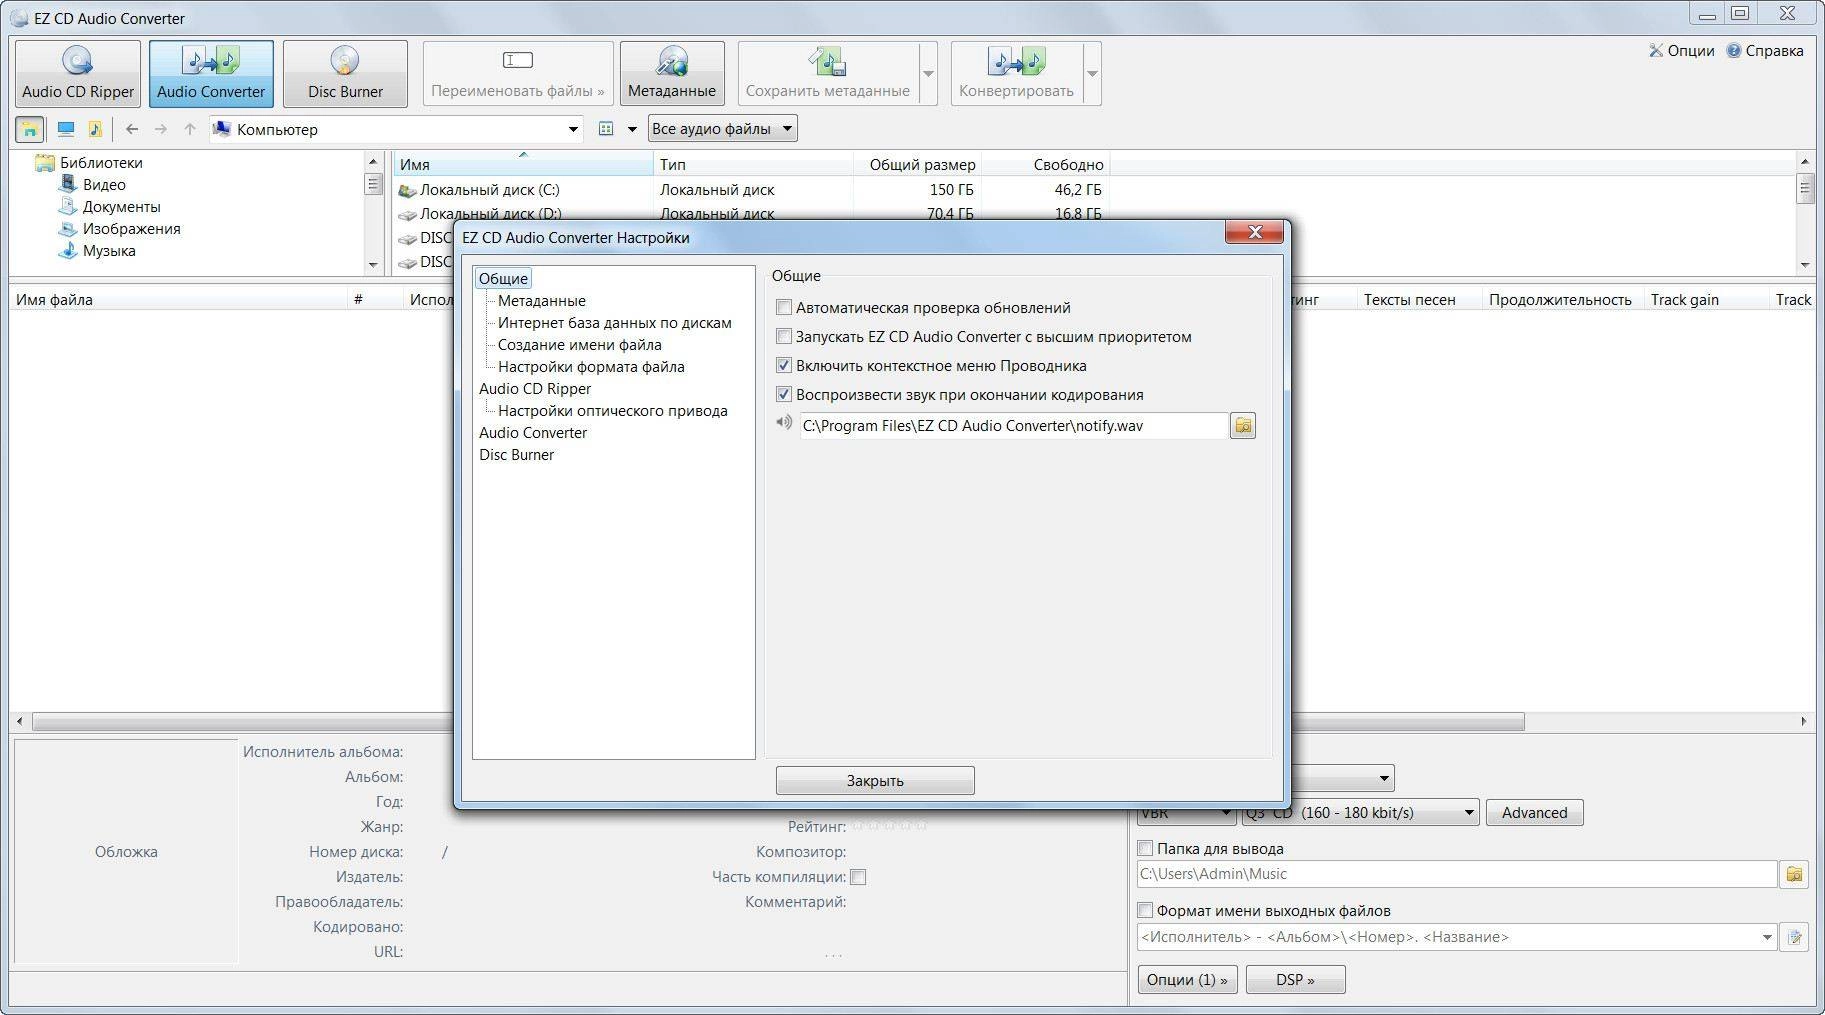Sort by Общий размер column header
This screenshot has height=1015, width=1825.
tap(916, 165)
